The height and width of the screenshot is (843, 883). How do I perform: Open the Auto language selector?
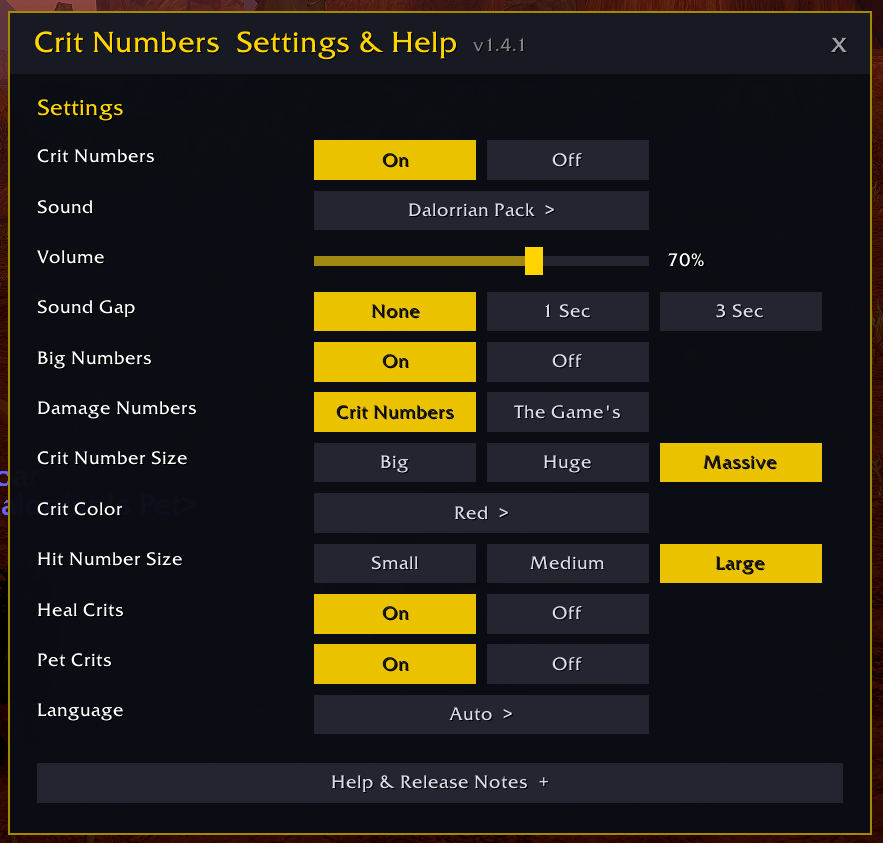pos(481,714)
